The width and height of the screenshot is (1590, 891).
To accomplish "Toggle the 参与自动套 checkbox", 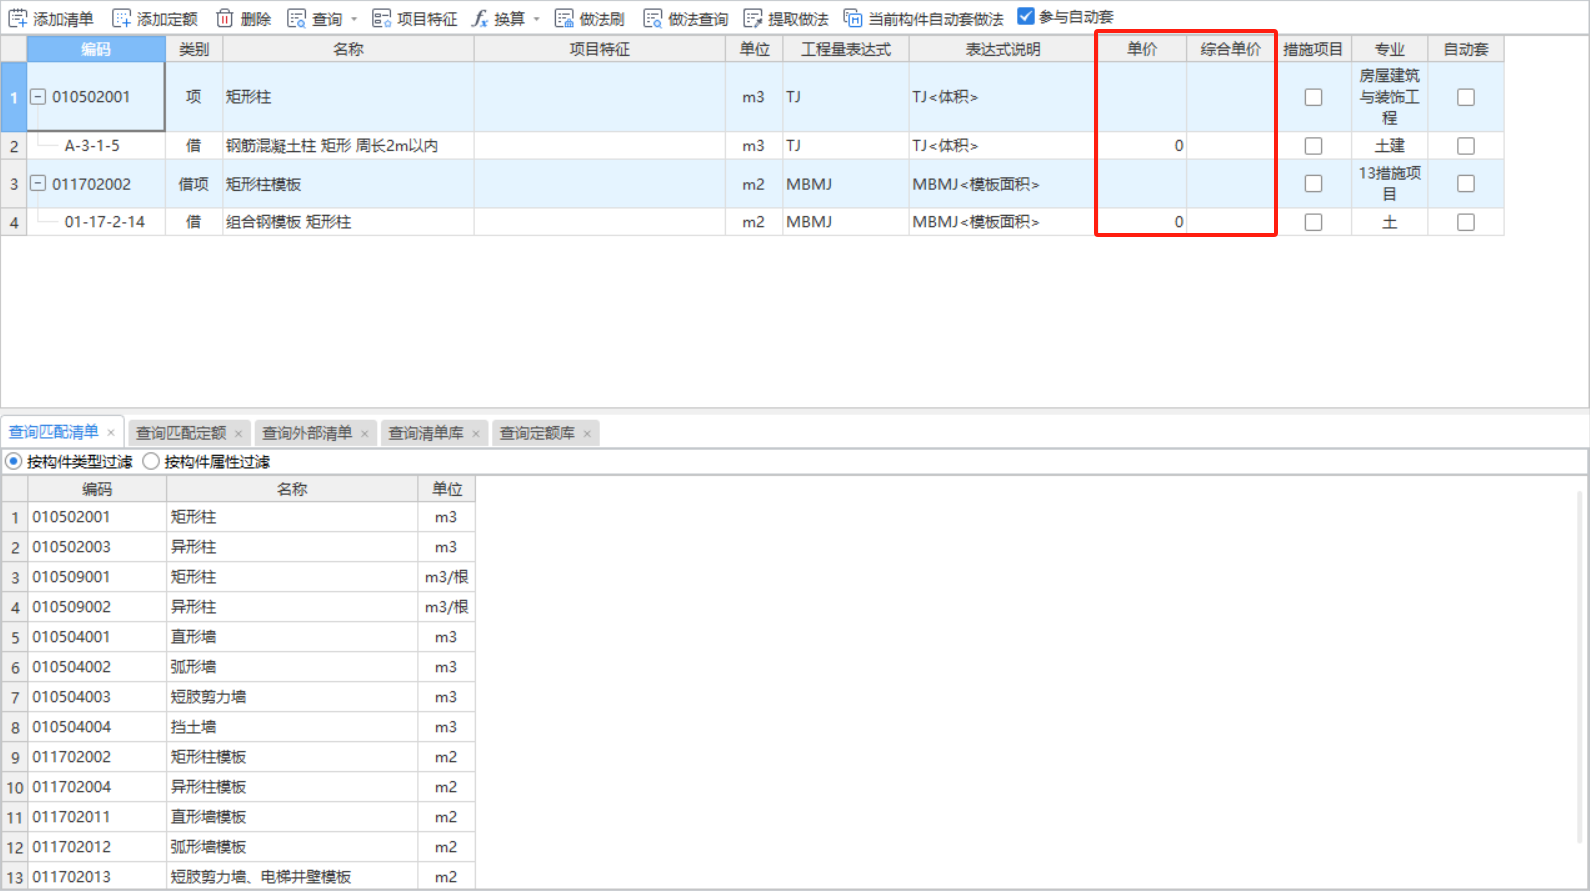I will (x=1026, y=16).
